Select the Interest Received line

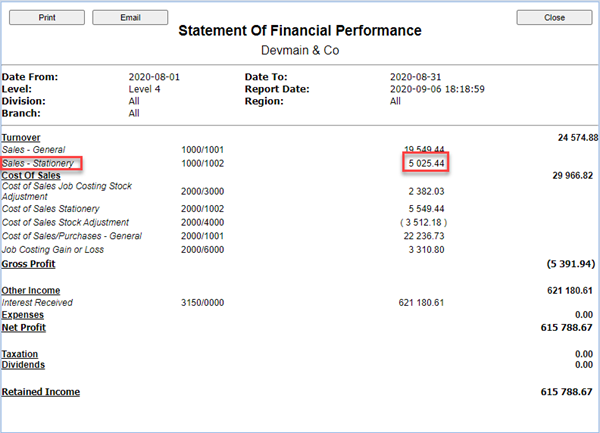click(38, 301)
